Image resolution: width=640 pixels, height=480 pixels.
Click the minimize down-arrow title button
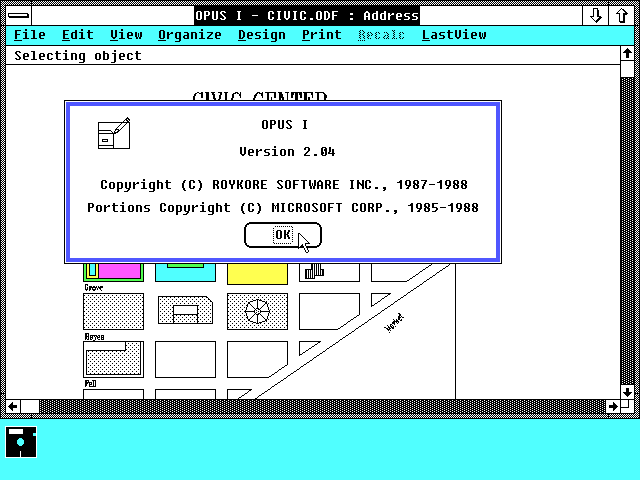click(x=596, y=16)
